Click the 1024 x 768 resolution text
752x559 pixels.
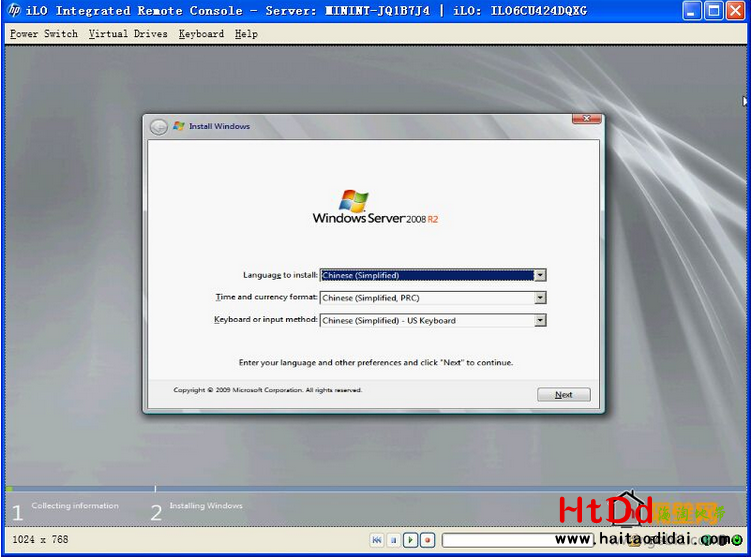pyautogui.click(x=40, y=539)
